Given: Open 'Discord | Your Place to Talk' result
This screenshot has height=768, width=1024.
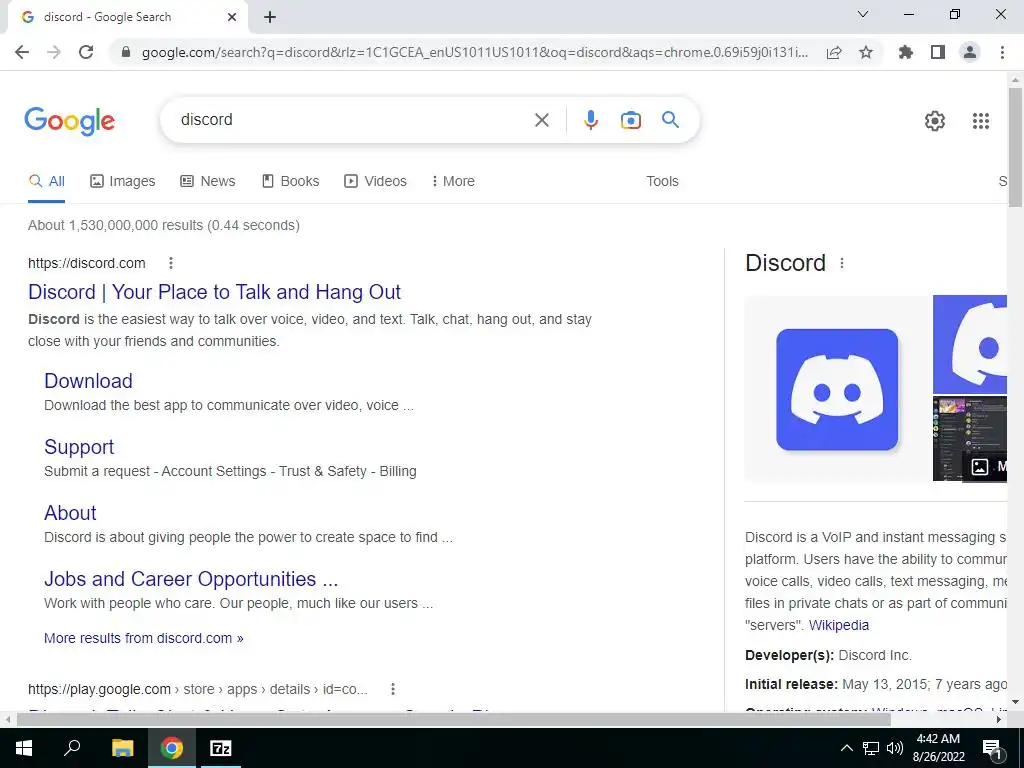Looking at the screenshot, I should tap(214, 292).
